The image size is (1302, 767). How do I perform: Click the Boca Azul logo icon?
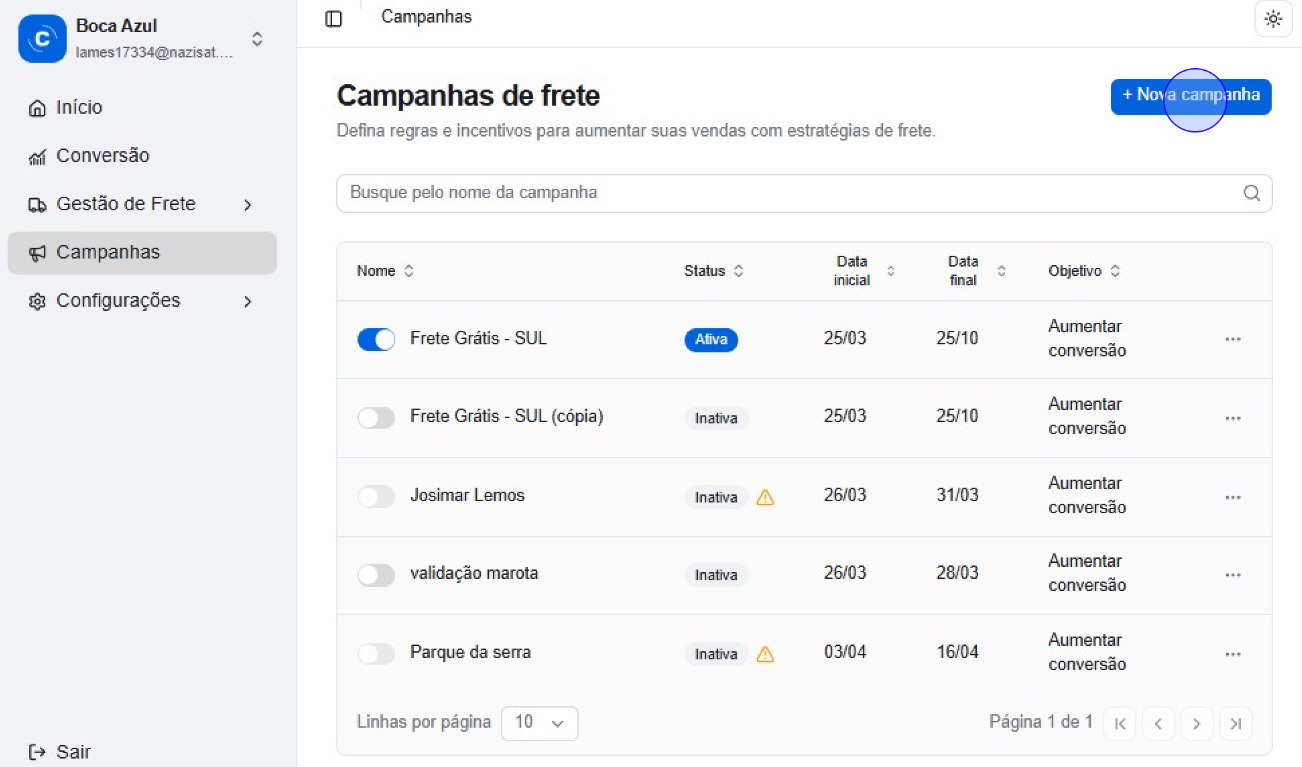point(42,39)
